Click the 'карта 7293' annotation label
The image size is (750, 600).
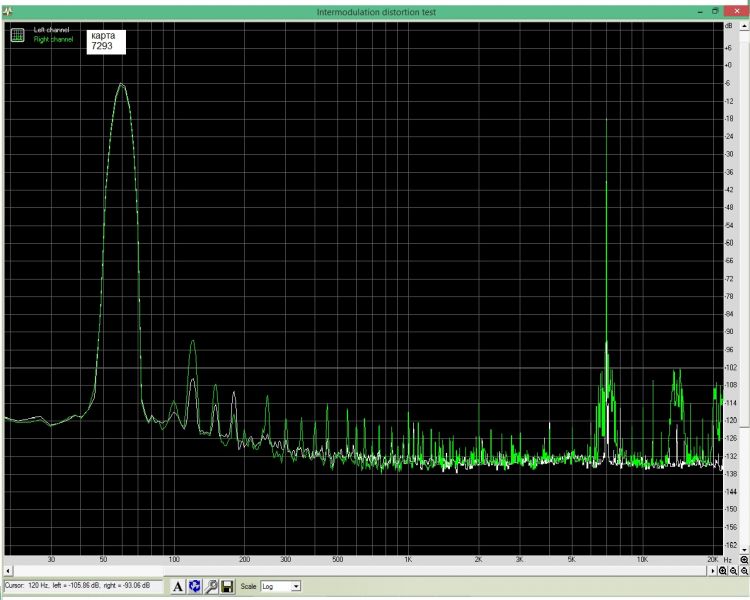point(106,42)
